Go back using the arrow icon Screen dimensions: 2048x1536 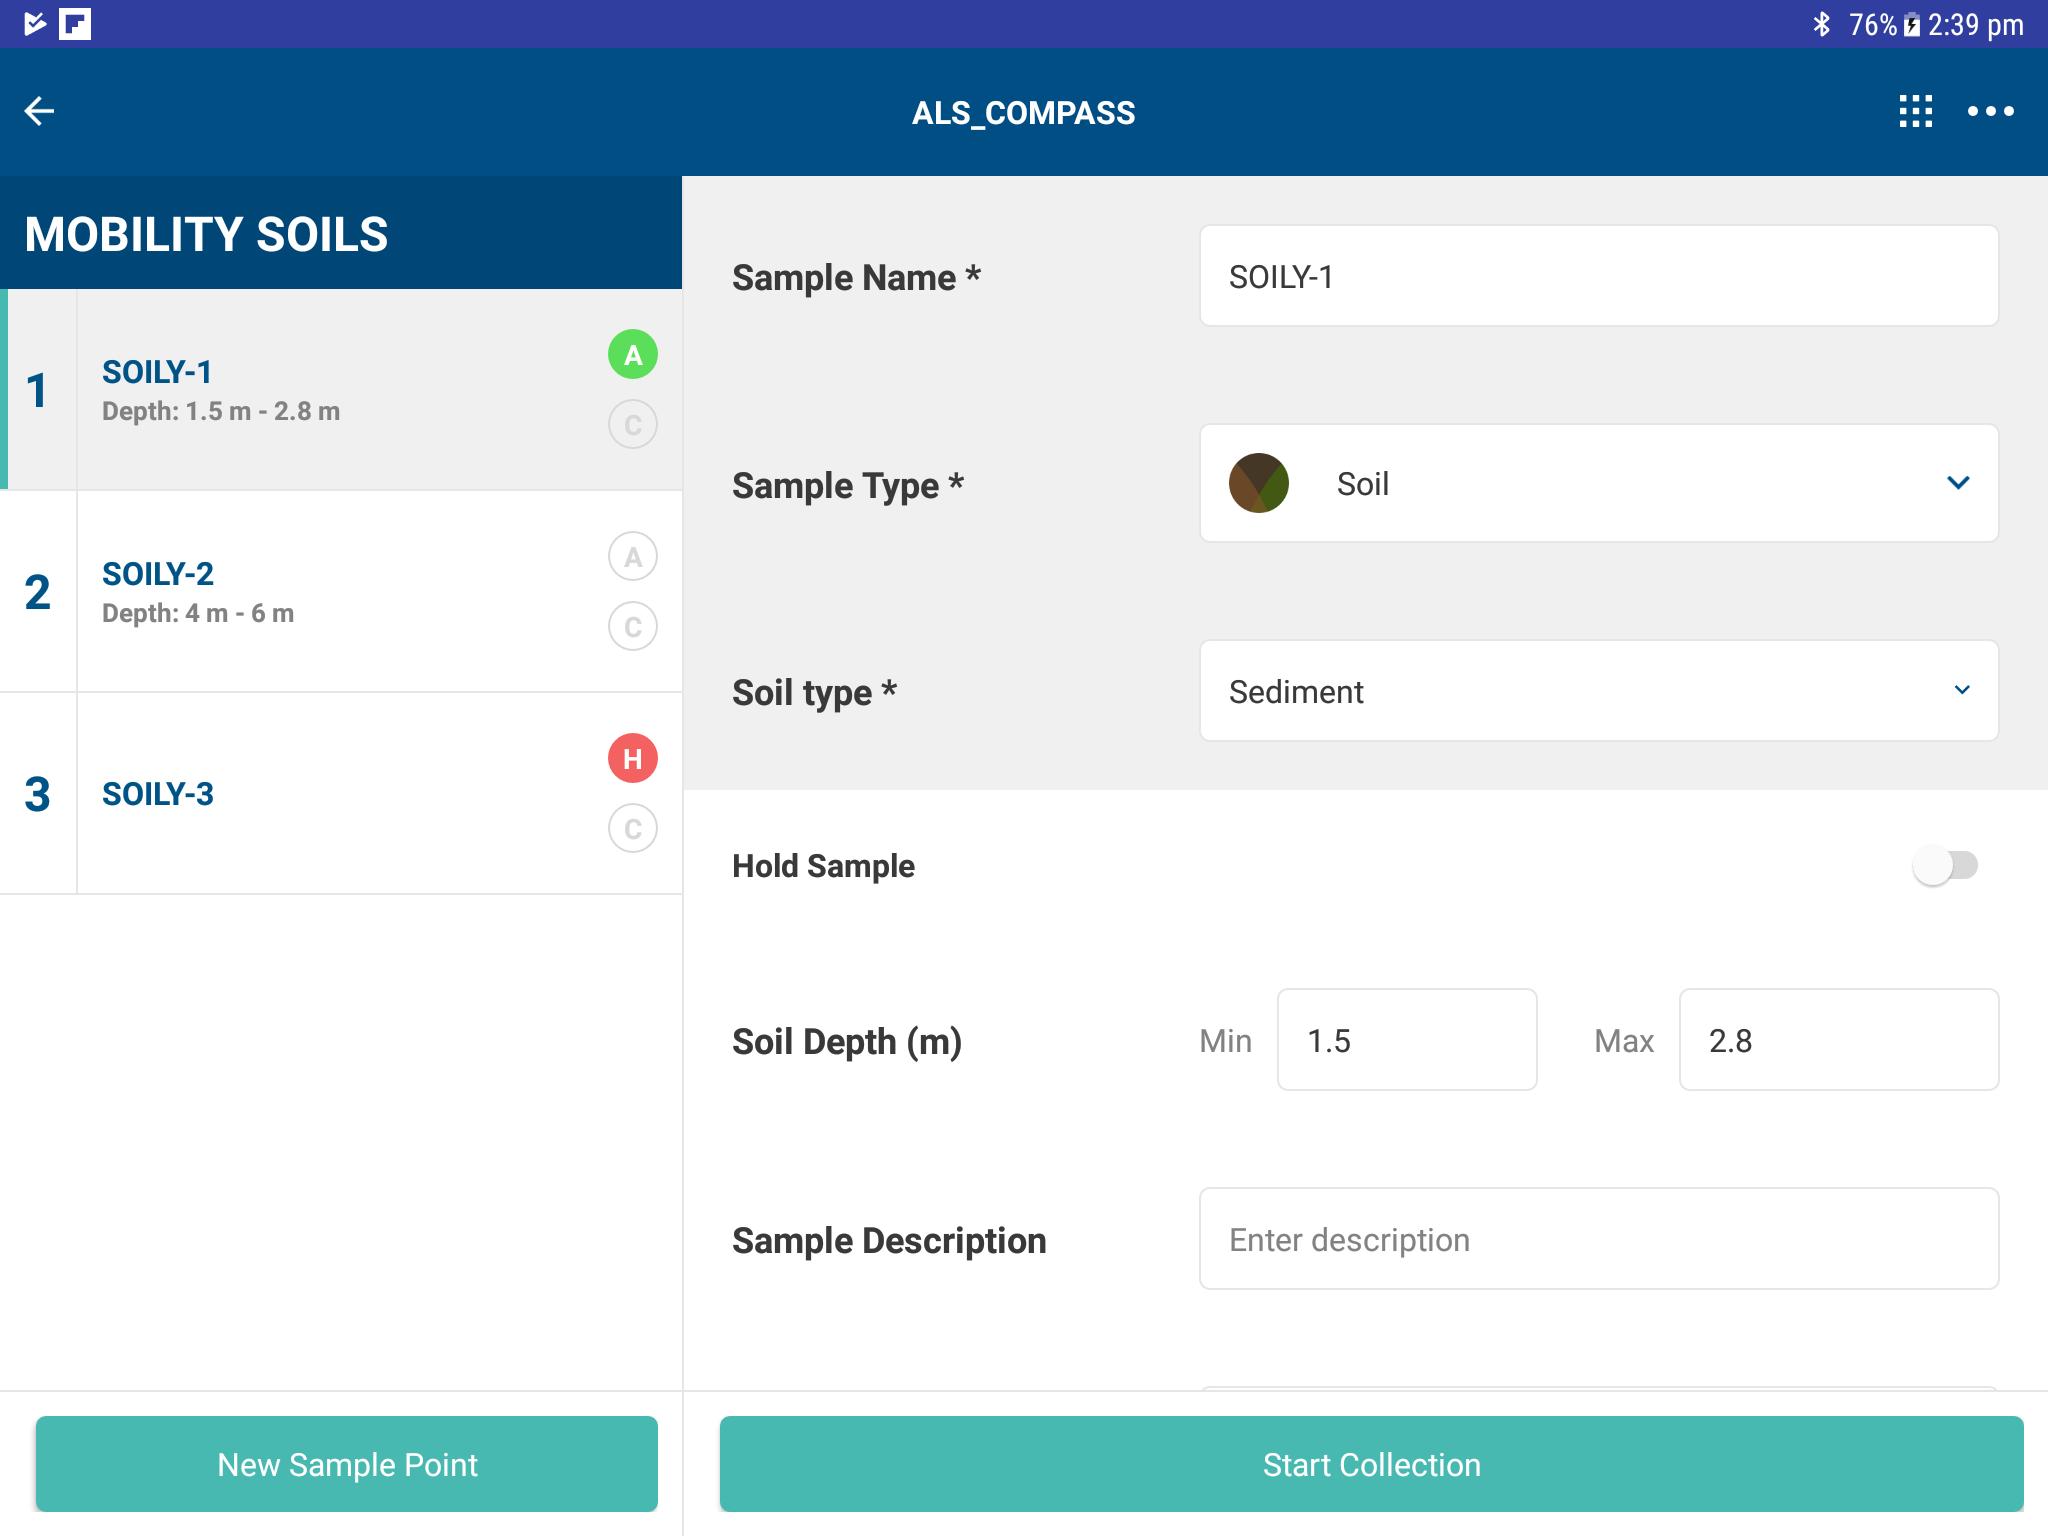(x=39, y=111)
